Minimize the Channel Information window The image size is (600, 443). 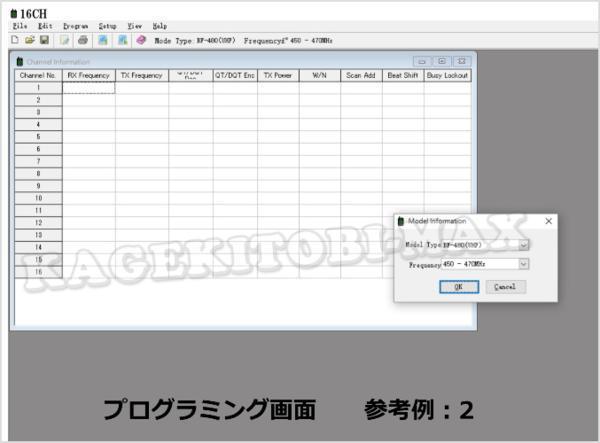coord(422,61)
